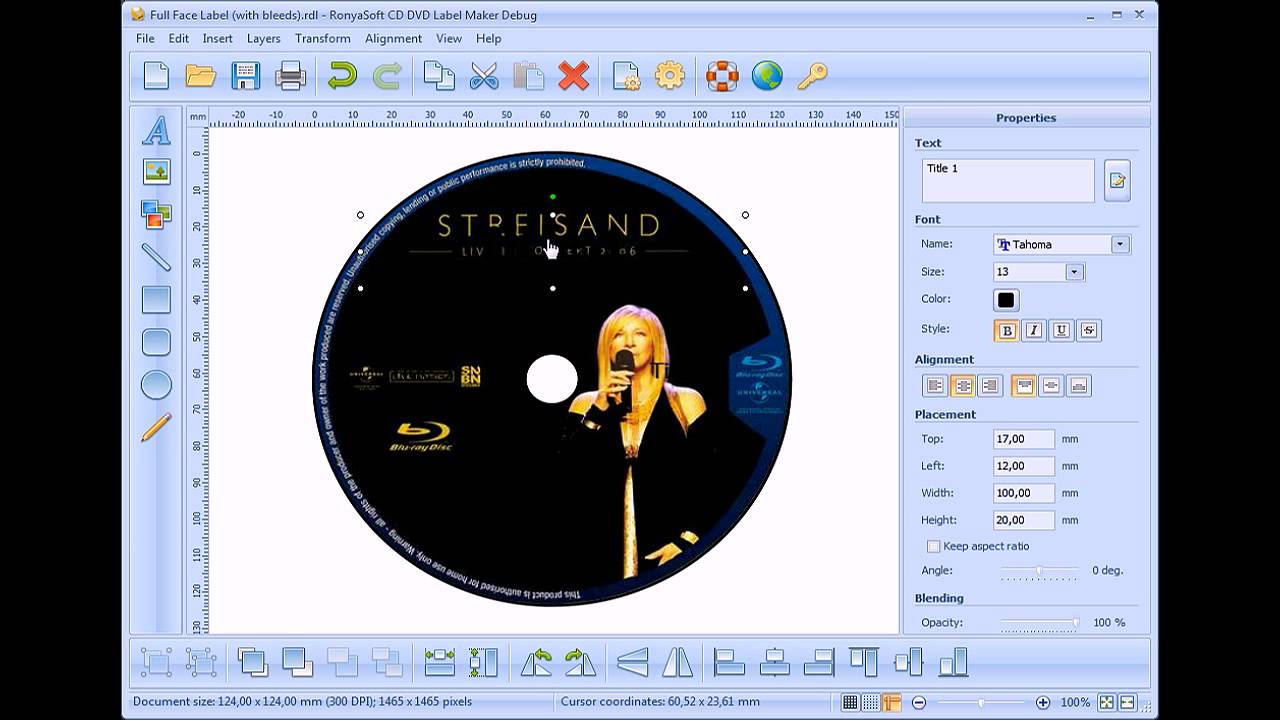Toggle rulers display in status bar
This screenshot has width=1280, height=720.
point(891,702)
